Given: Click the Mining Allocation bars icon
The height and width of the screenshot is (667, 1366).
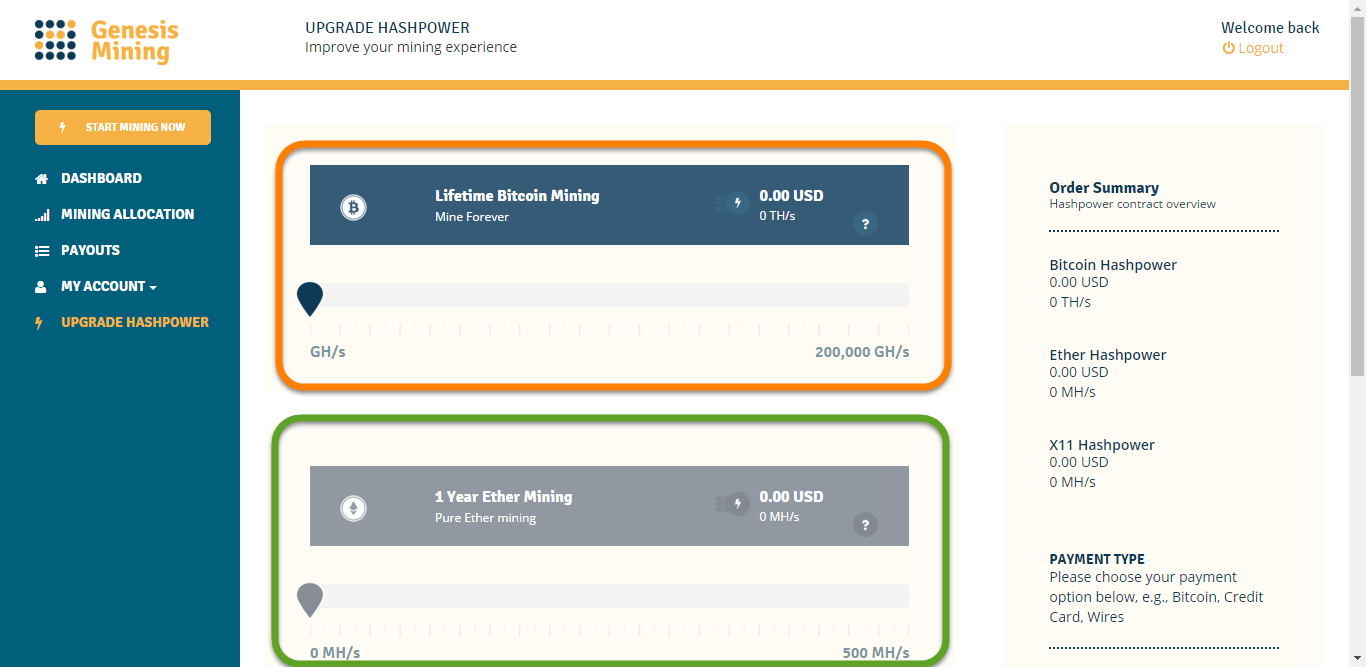Looking at the screenshot, I should pos(41,215).
